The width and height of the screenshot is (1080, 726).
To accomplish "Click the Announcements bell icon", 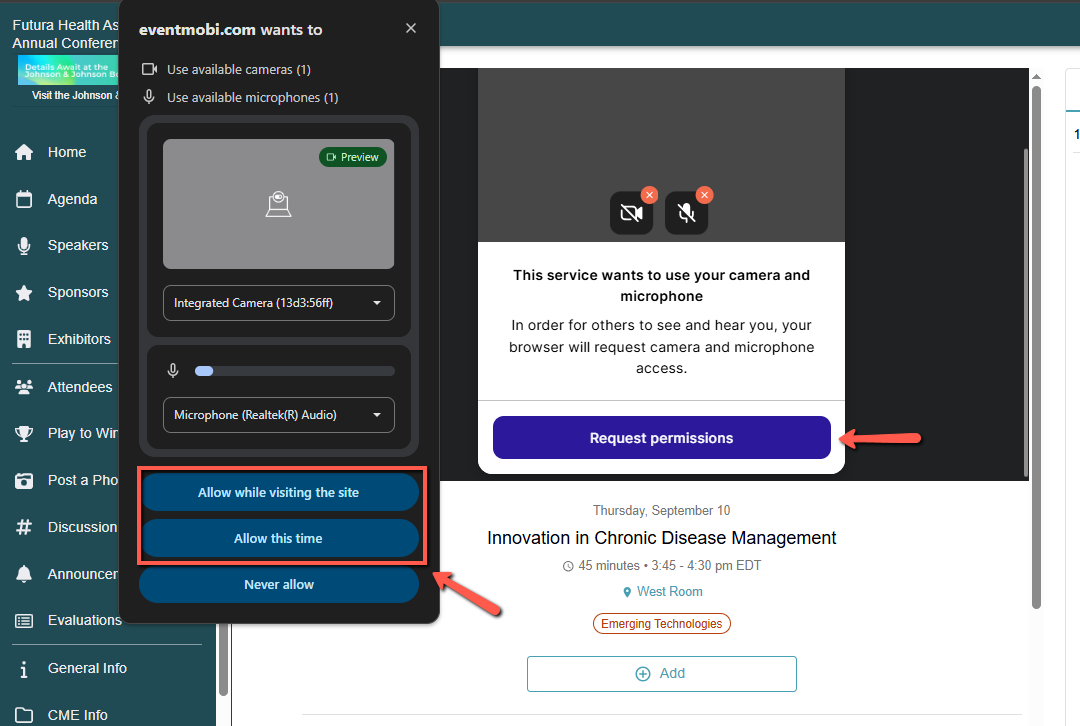I will tap(24, 574).
